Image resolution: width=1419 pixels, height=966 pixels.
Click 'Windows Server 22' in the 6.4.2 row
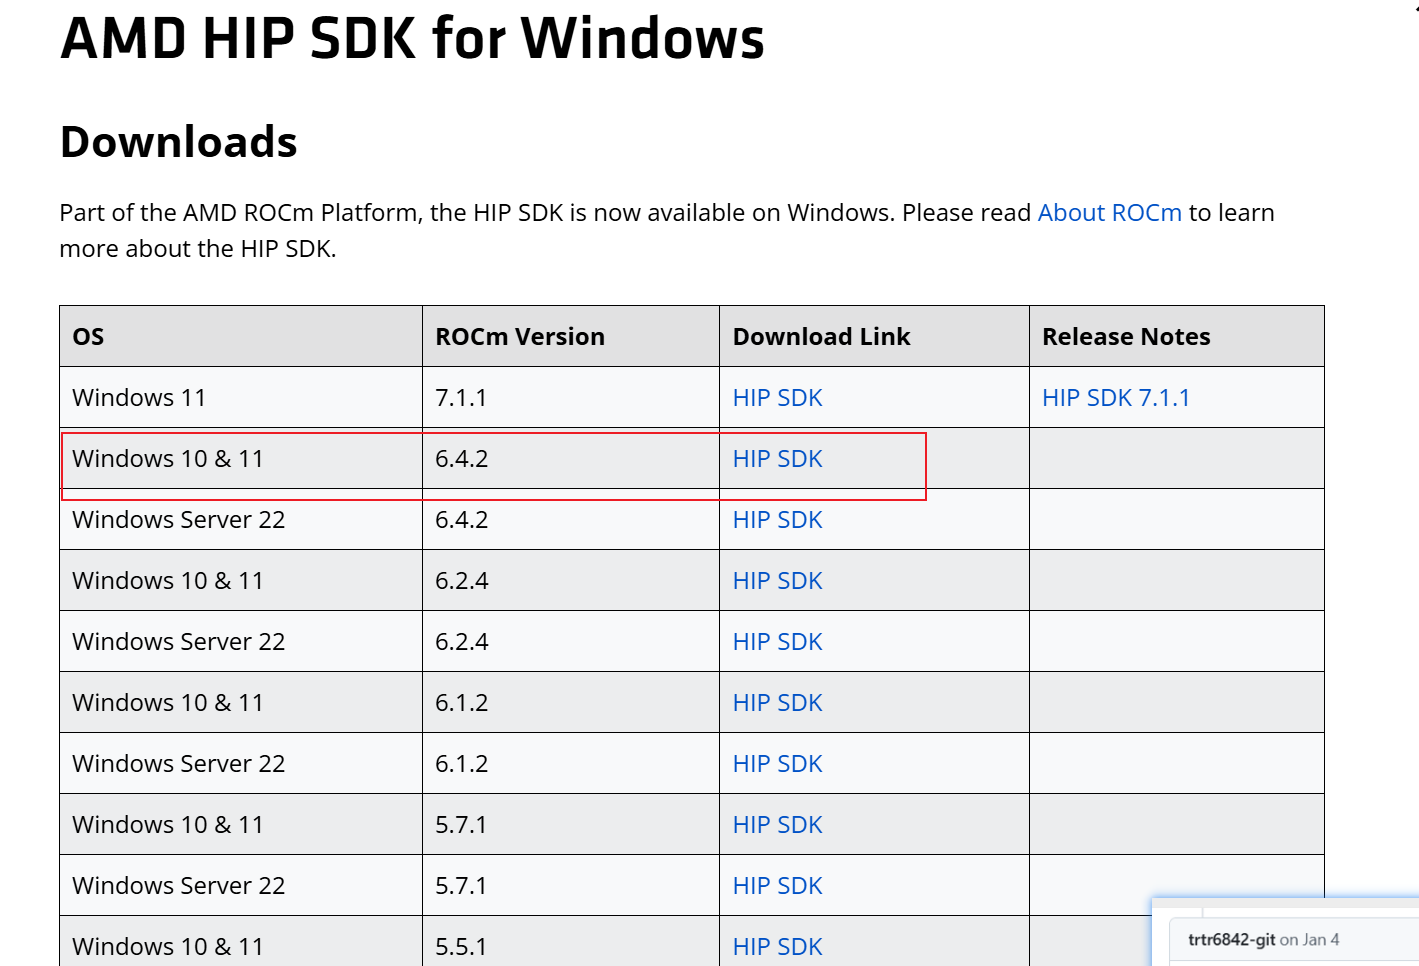click(179, 520)
